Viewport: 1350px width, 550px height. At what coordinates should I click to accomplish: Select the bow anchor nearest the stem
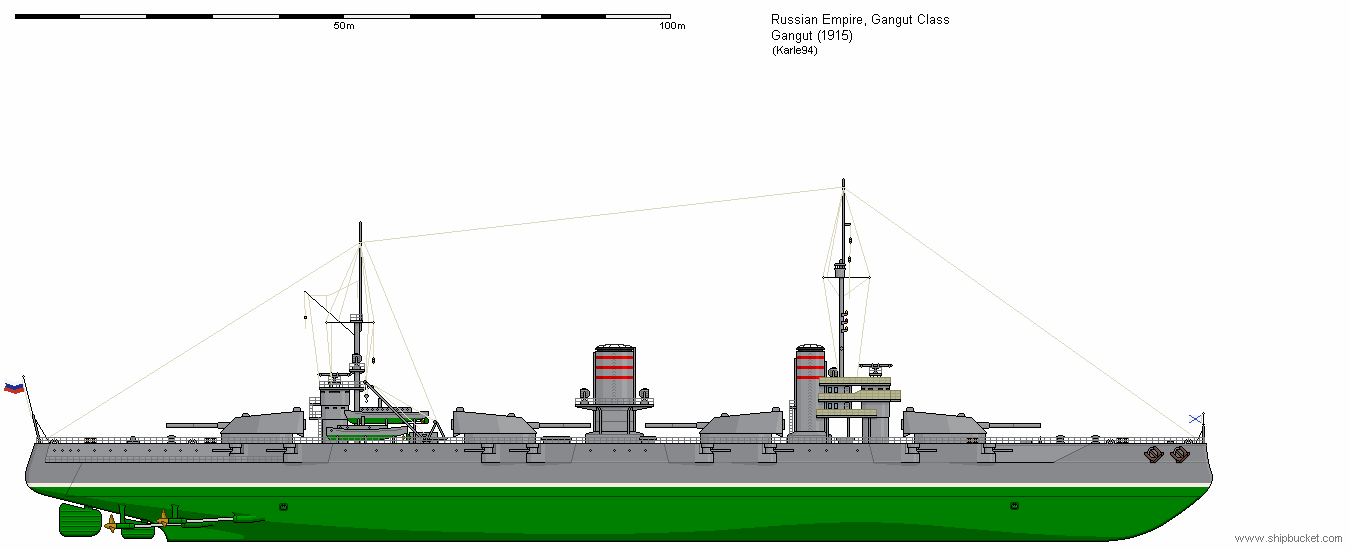coord(1180,454)
